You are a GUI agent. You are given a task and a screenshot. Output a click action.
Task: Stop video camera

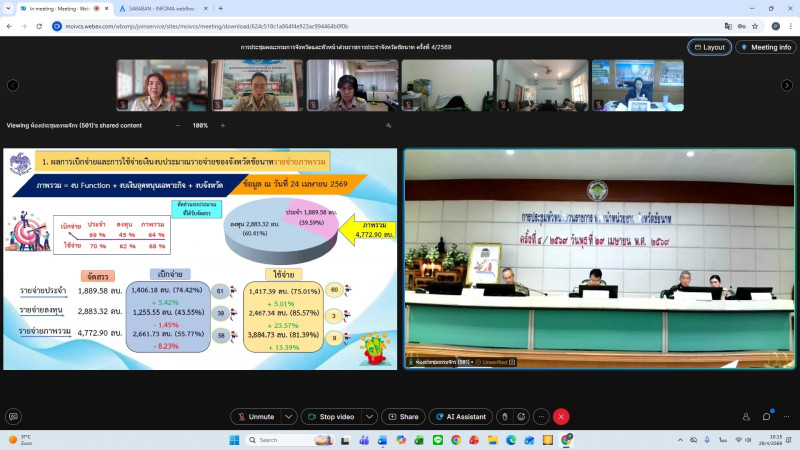(331, 417)
